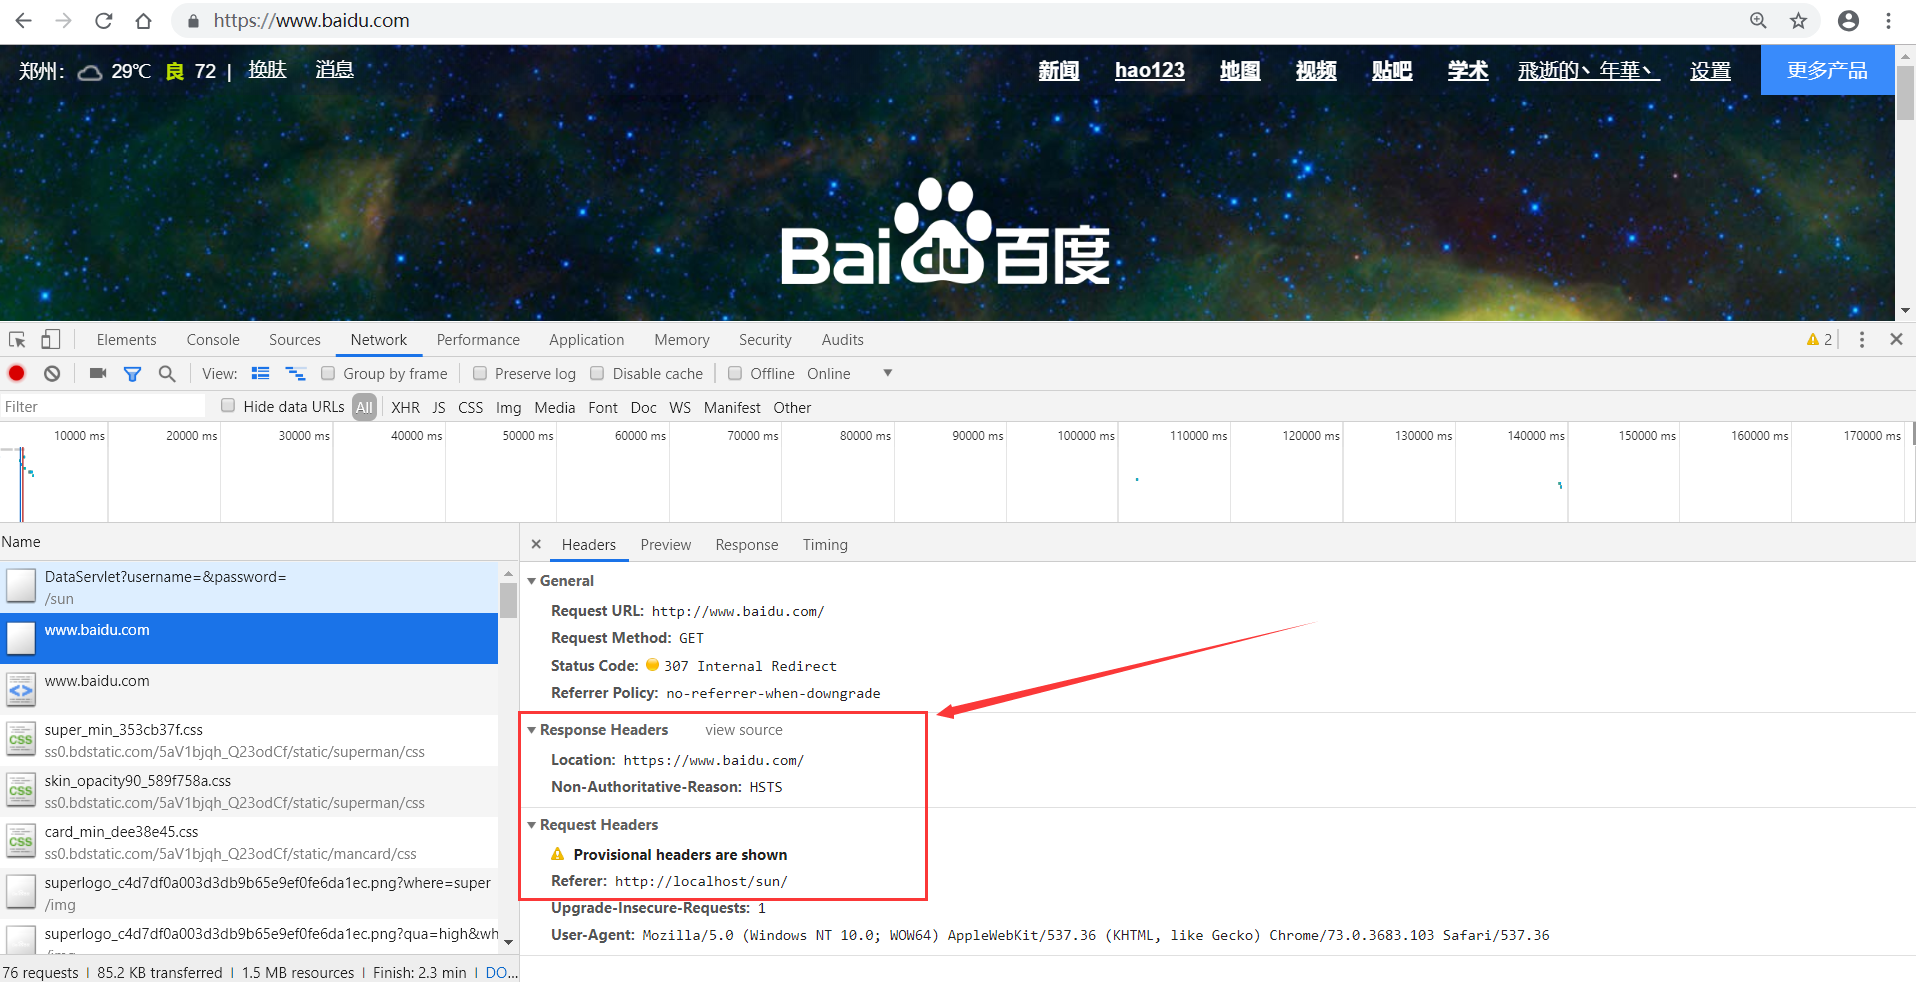Click the document icon of third www.baidu.com row
This screenshot has height=982, width=1916.
(21, 689)
